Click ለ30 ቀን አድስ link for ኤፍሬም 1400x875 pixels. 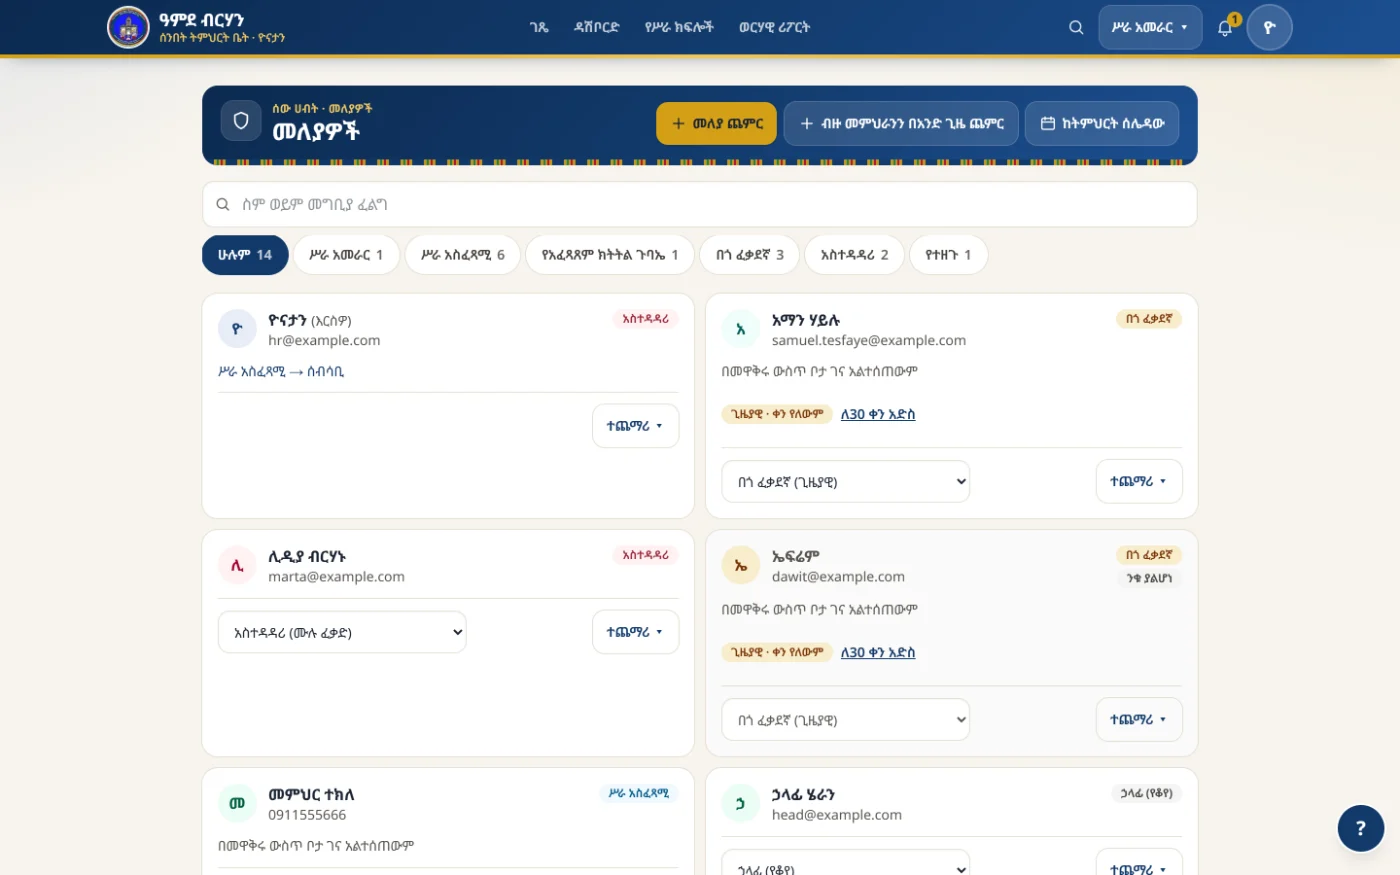tap(878, 652)
